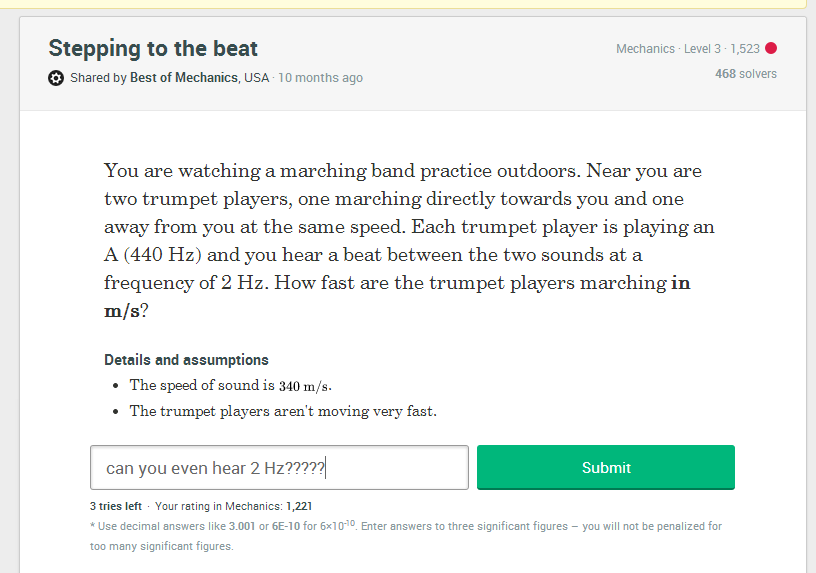Screen dimensions: 816x573
Task: Click Your rating in Mechanics 1,221
Action: (x=234, y=506)
